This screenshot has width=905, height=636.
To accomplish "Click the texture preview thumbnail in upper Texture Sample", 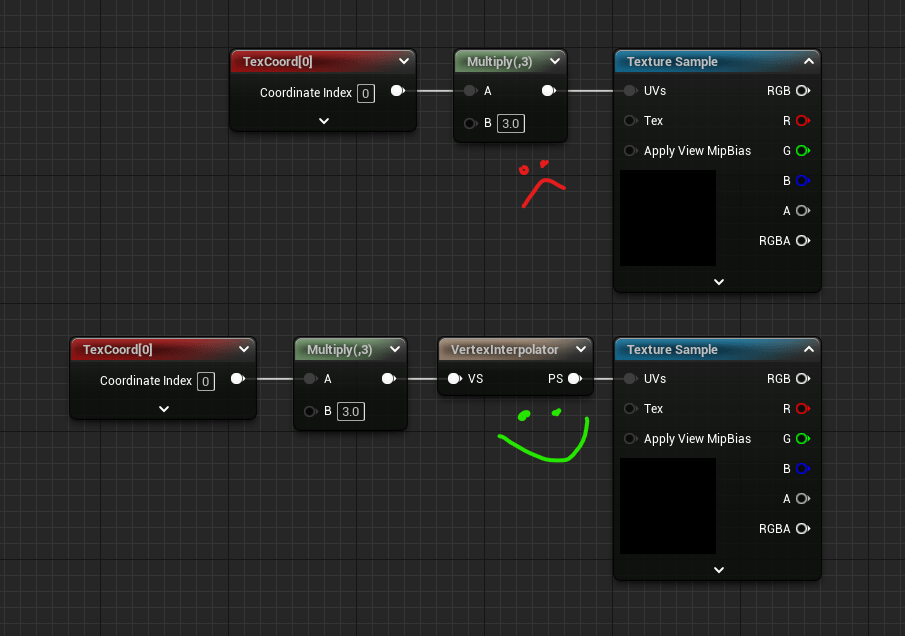I will (668, 218).
